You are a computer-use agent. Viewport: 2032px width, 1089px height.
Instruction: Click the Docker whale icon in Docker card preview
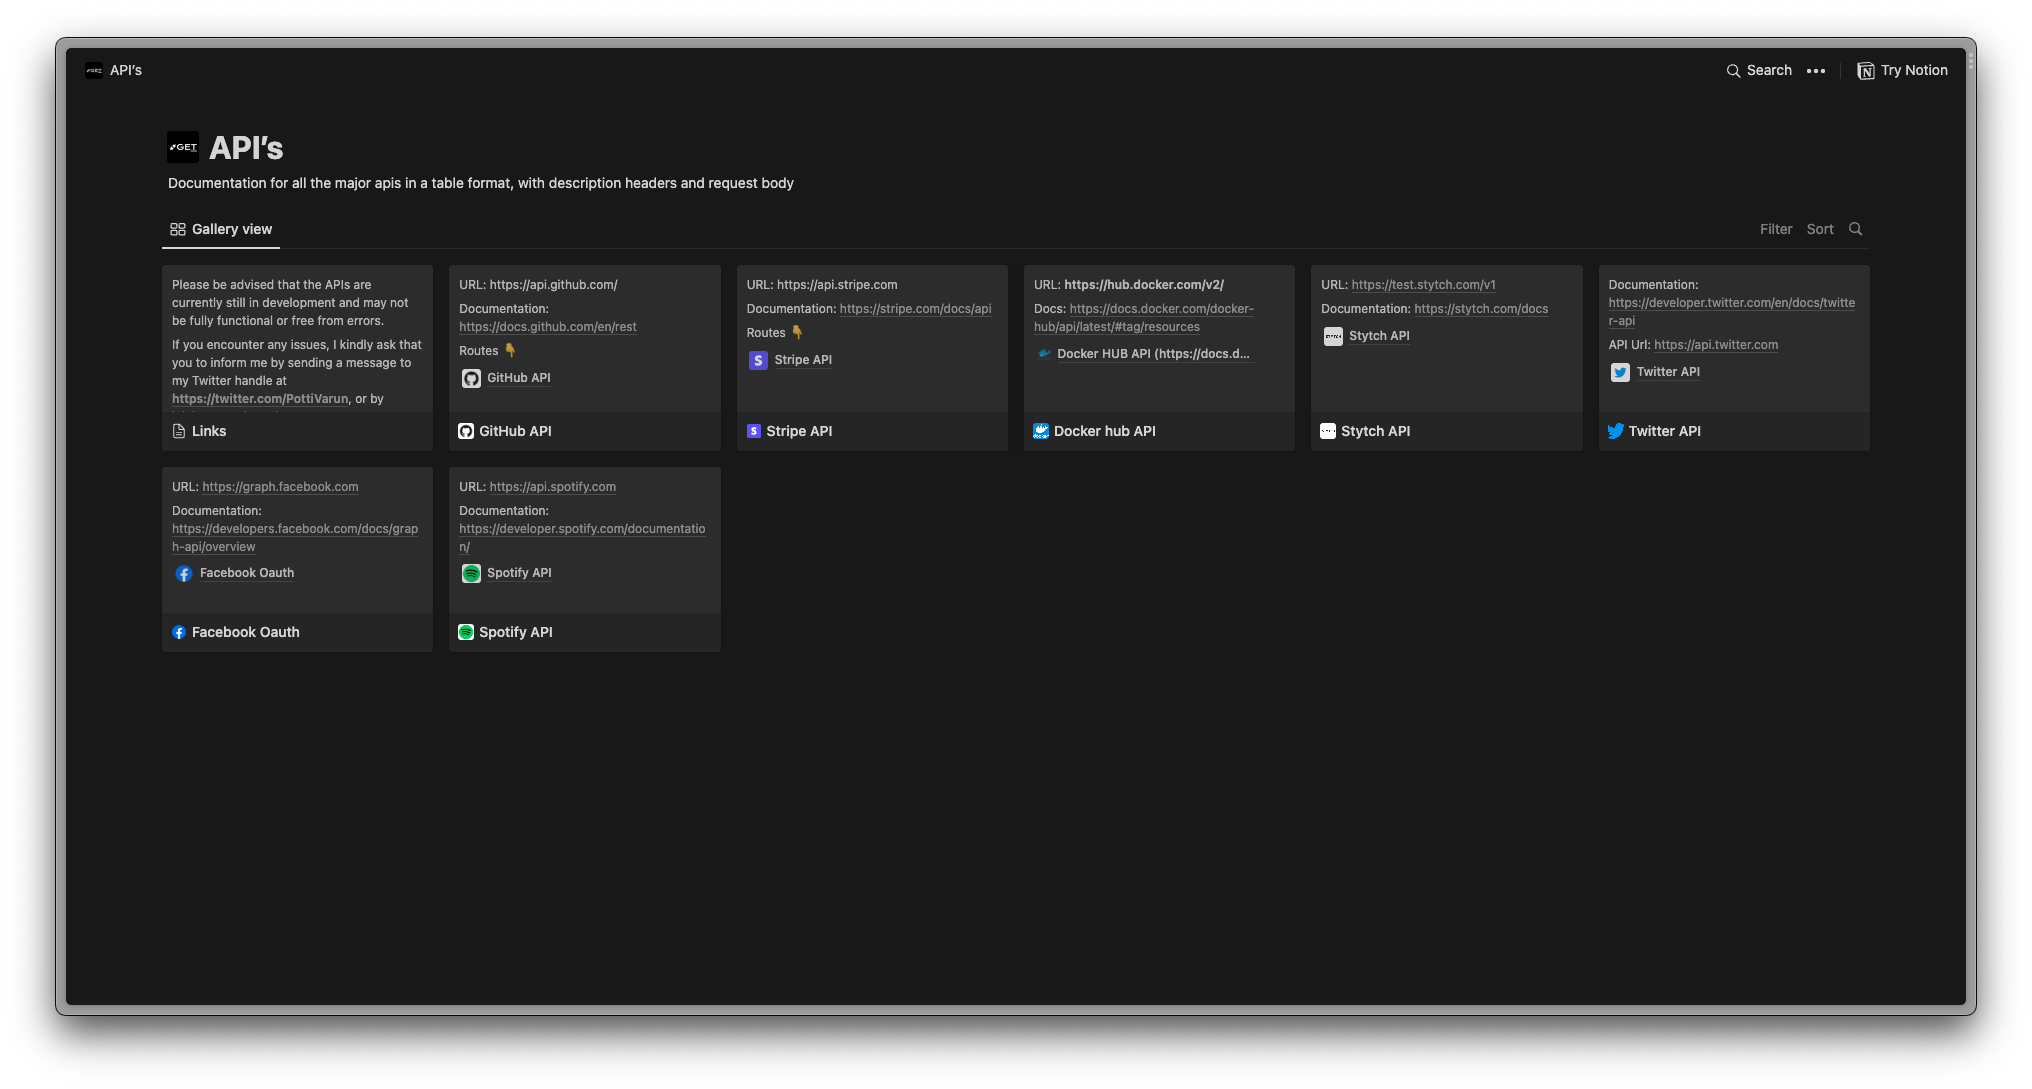tap(1044, 354)
